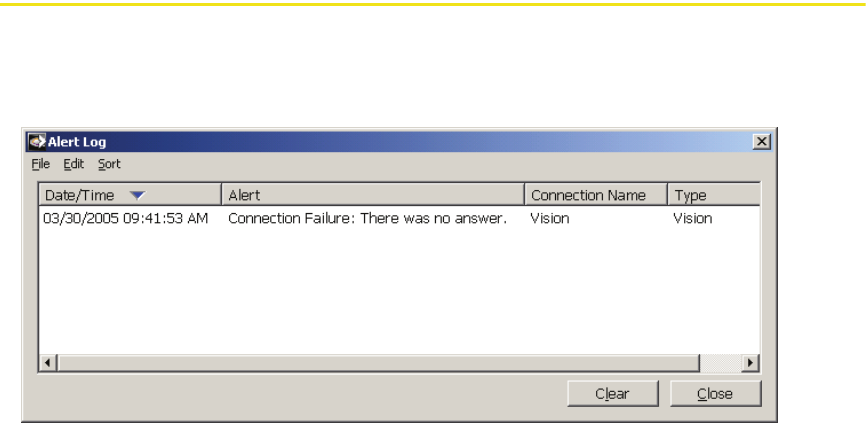Click the right scroll arrow
The height and width of the screenshot is (423, 866).
(750, 363)
